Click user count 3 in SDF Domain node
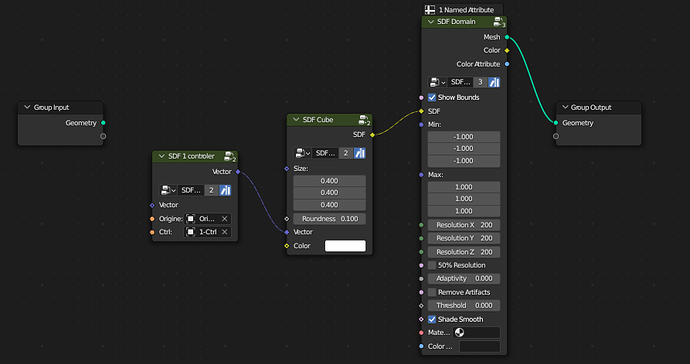 click(480, 82)
